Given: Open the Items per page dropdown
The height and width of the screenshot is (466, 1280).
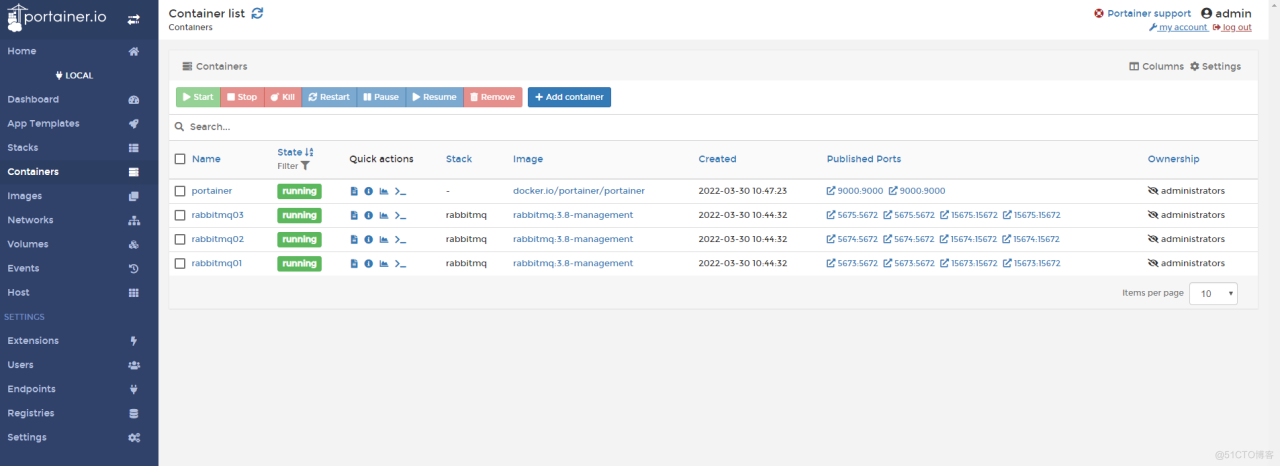Looking at the screenshot, I should 1213,294.
